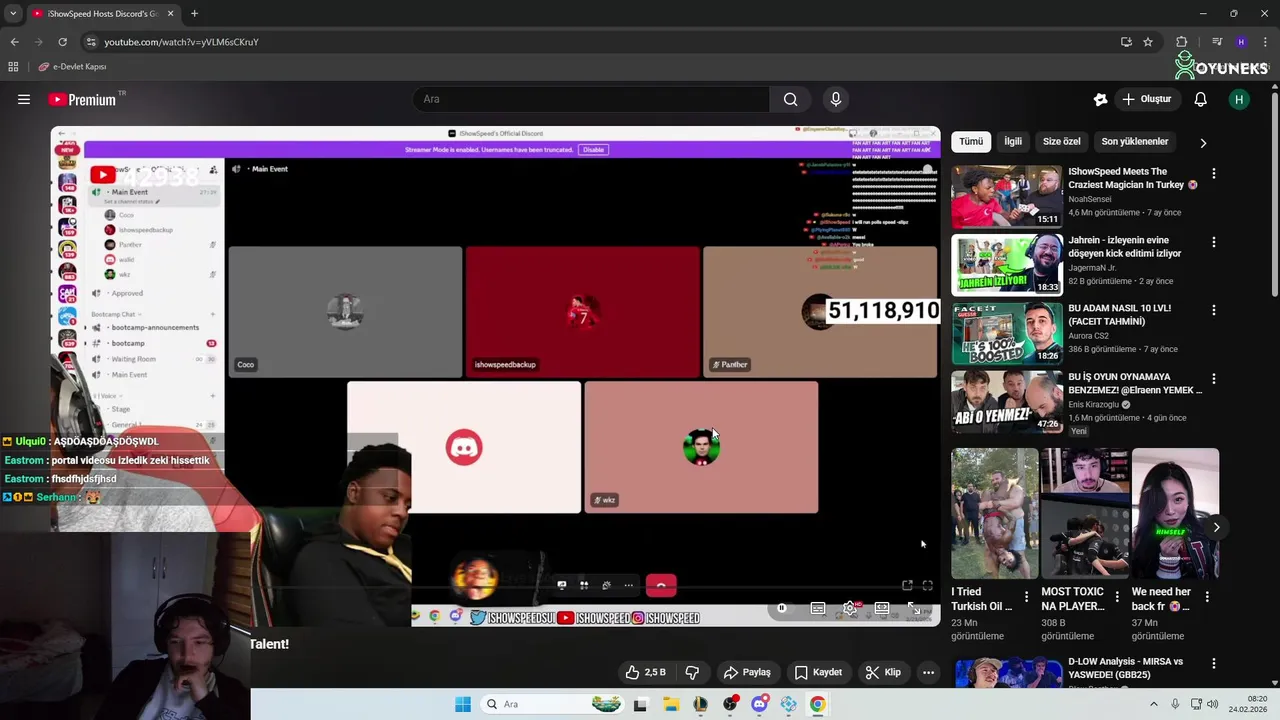
Task: Open the apps grid in bookmarks bar
Action: 13,67
